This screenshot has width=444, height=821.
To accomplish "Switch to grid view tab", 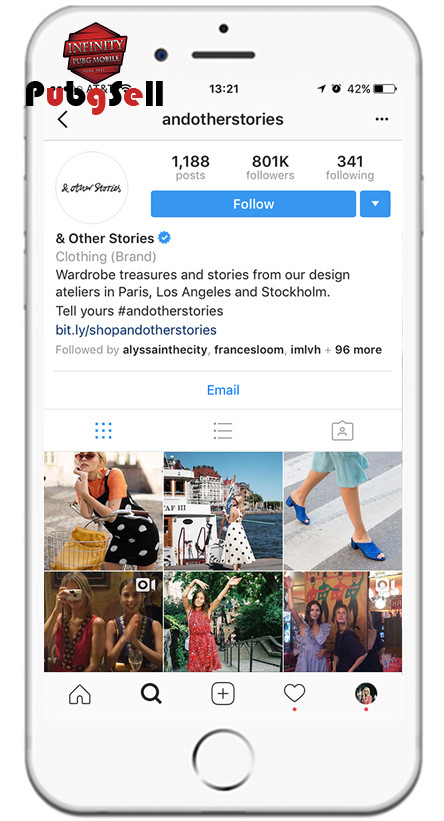I will click(103, 430).
